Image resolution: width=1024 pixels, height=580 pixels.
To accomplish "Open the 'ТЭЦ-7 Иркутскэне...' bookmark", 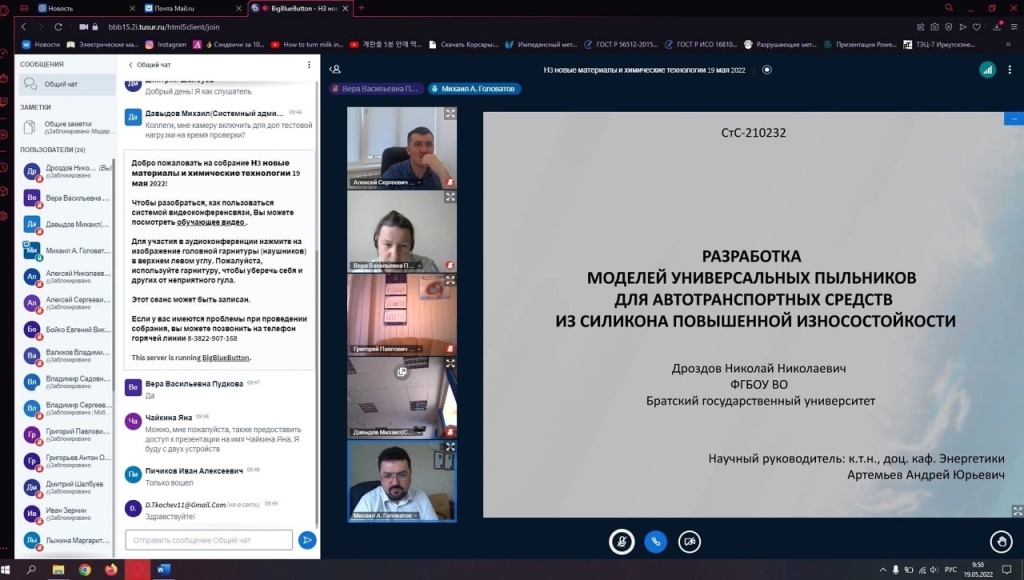I will point(939,44).
